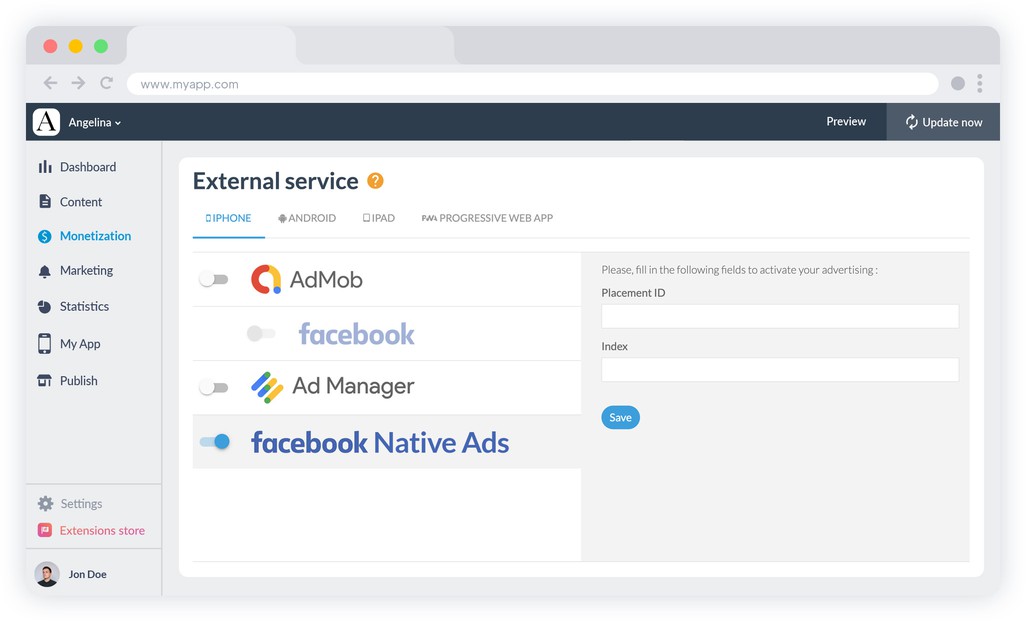Select the facebook Native Ads text

(x=380, y=442)
